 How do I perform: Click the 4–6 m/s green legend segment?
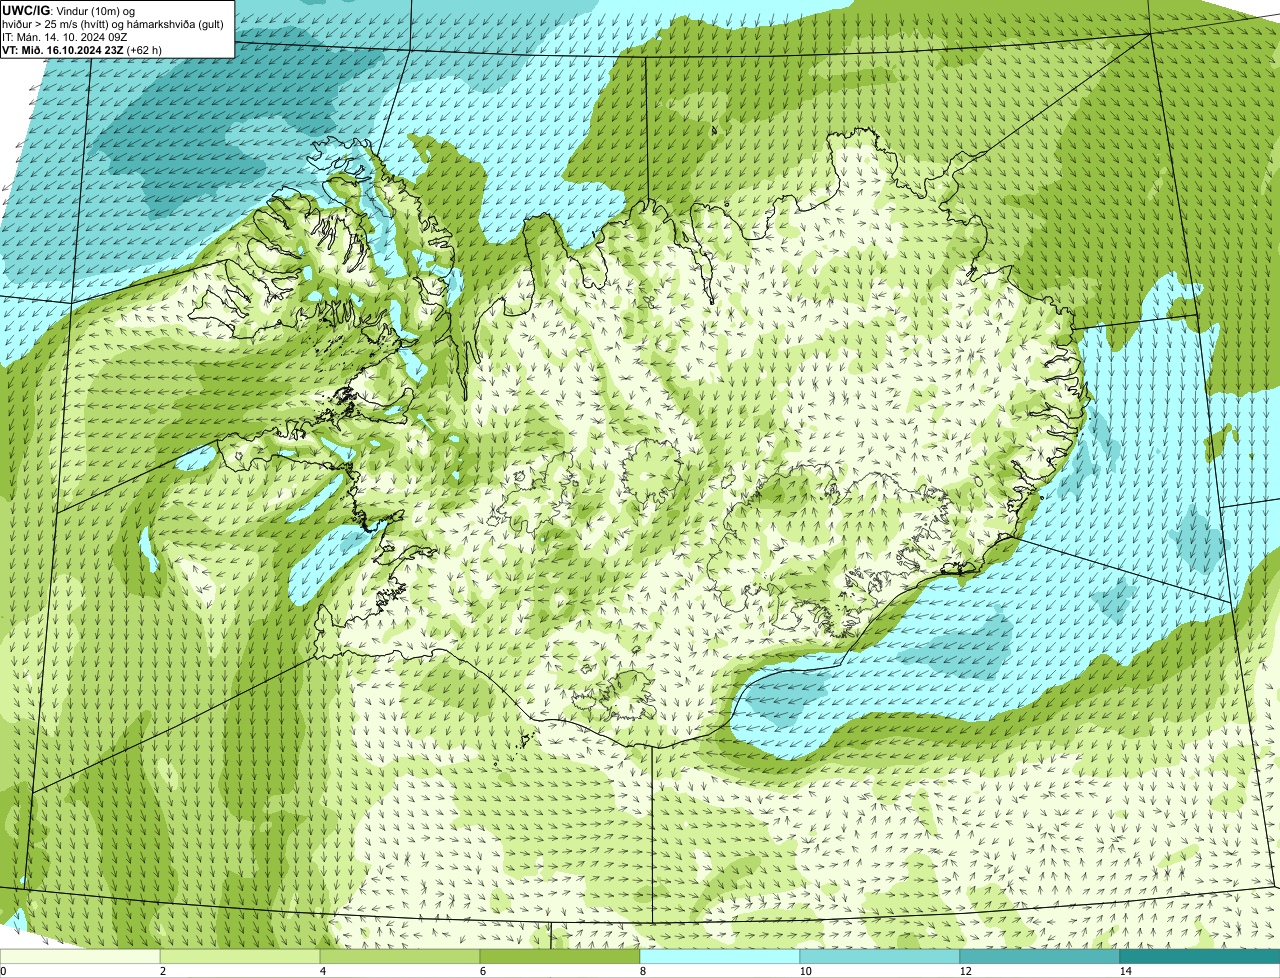pyautogui.click(x=400, y=956)
